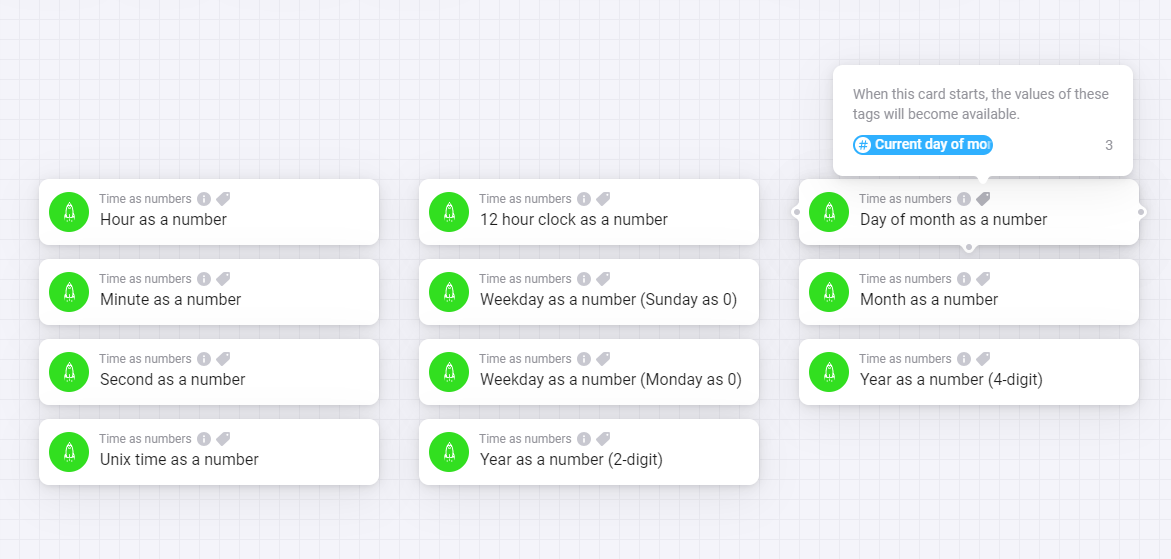Click info icon on Minute as a number card
The image size is (1171, 559).
click(x=204, y=279)
